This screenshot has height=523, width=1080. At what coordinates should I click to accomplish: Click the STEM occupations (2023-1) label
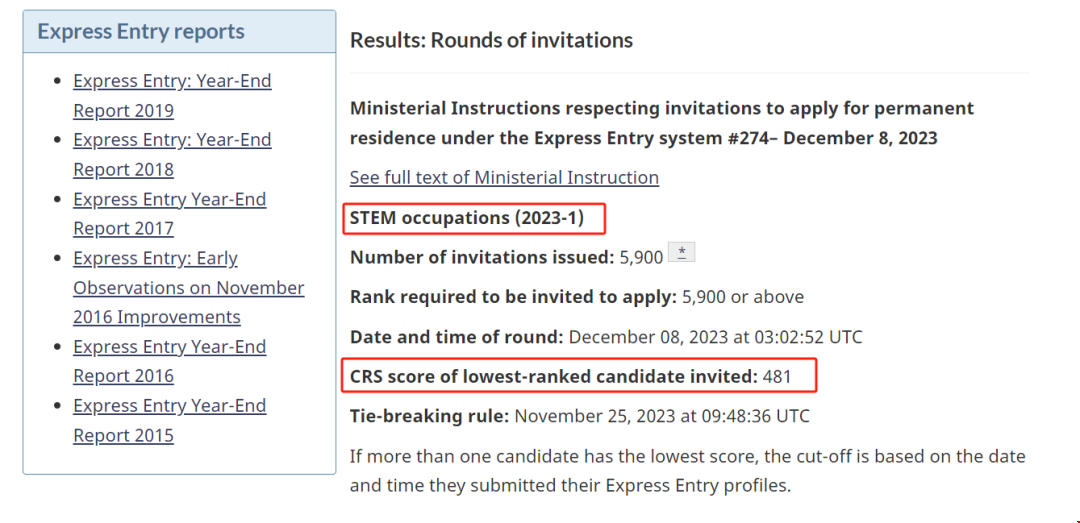pos(467,217)
